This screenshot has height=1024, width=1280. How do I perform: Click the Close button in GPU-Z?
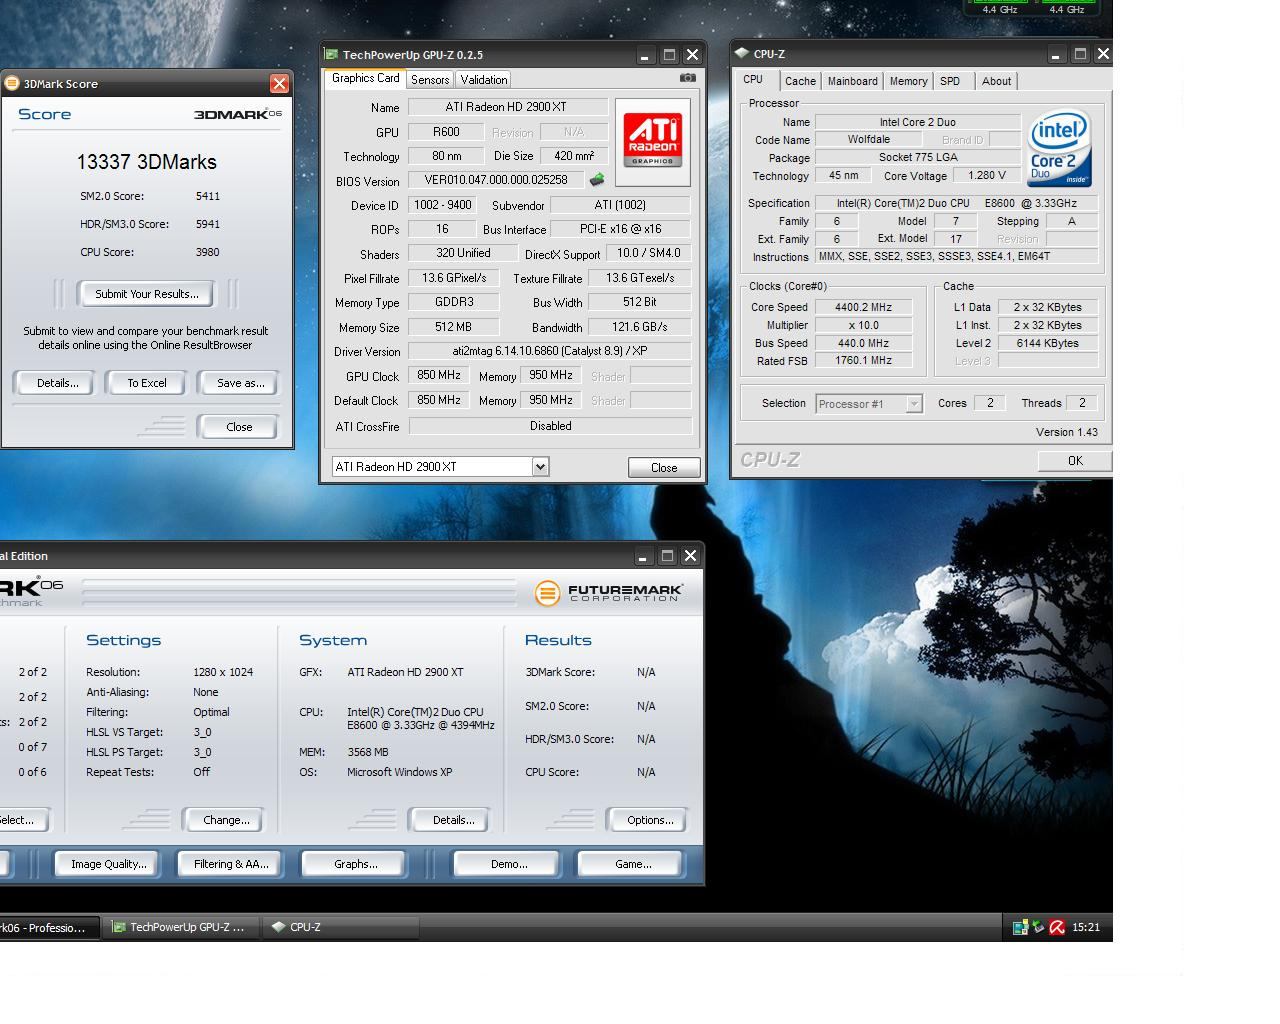click(664, 468)
